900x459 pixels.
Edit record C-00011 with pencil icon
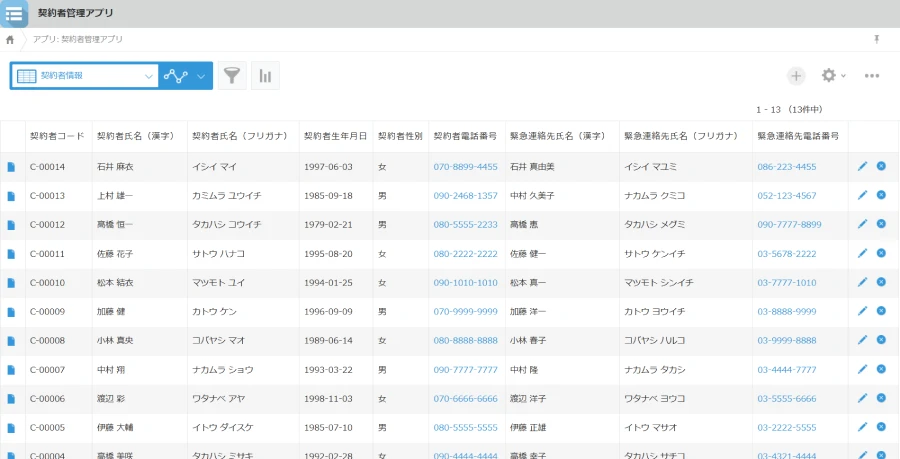tap(862, 253)
